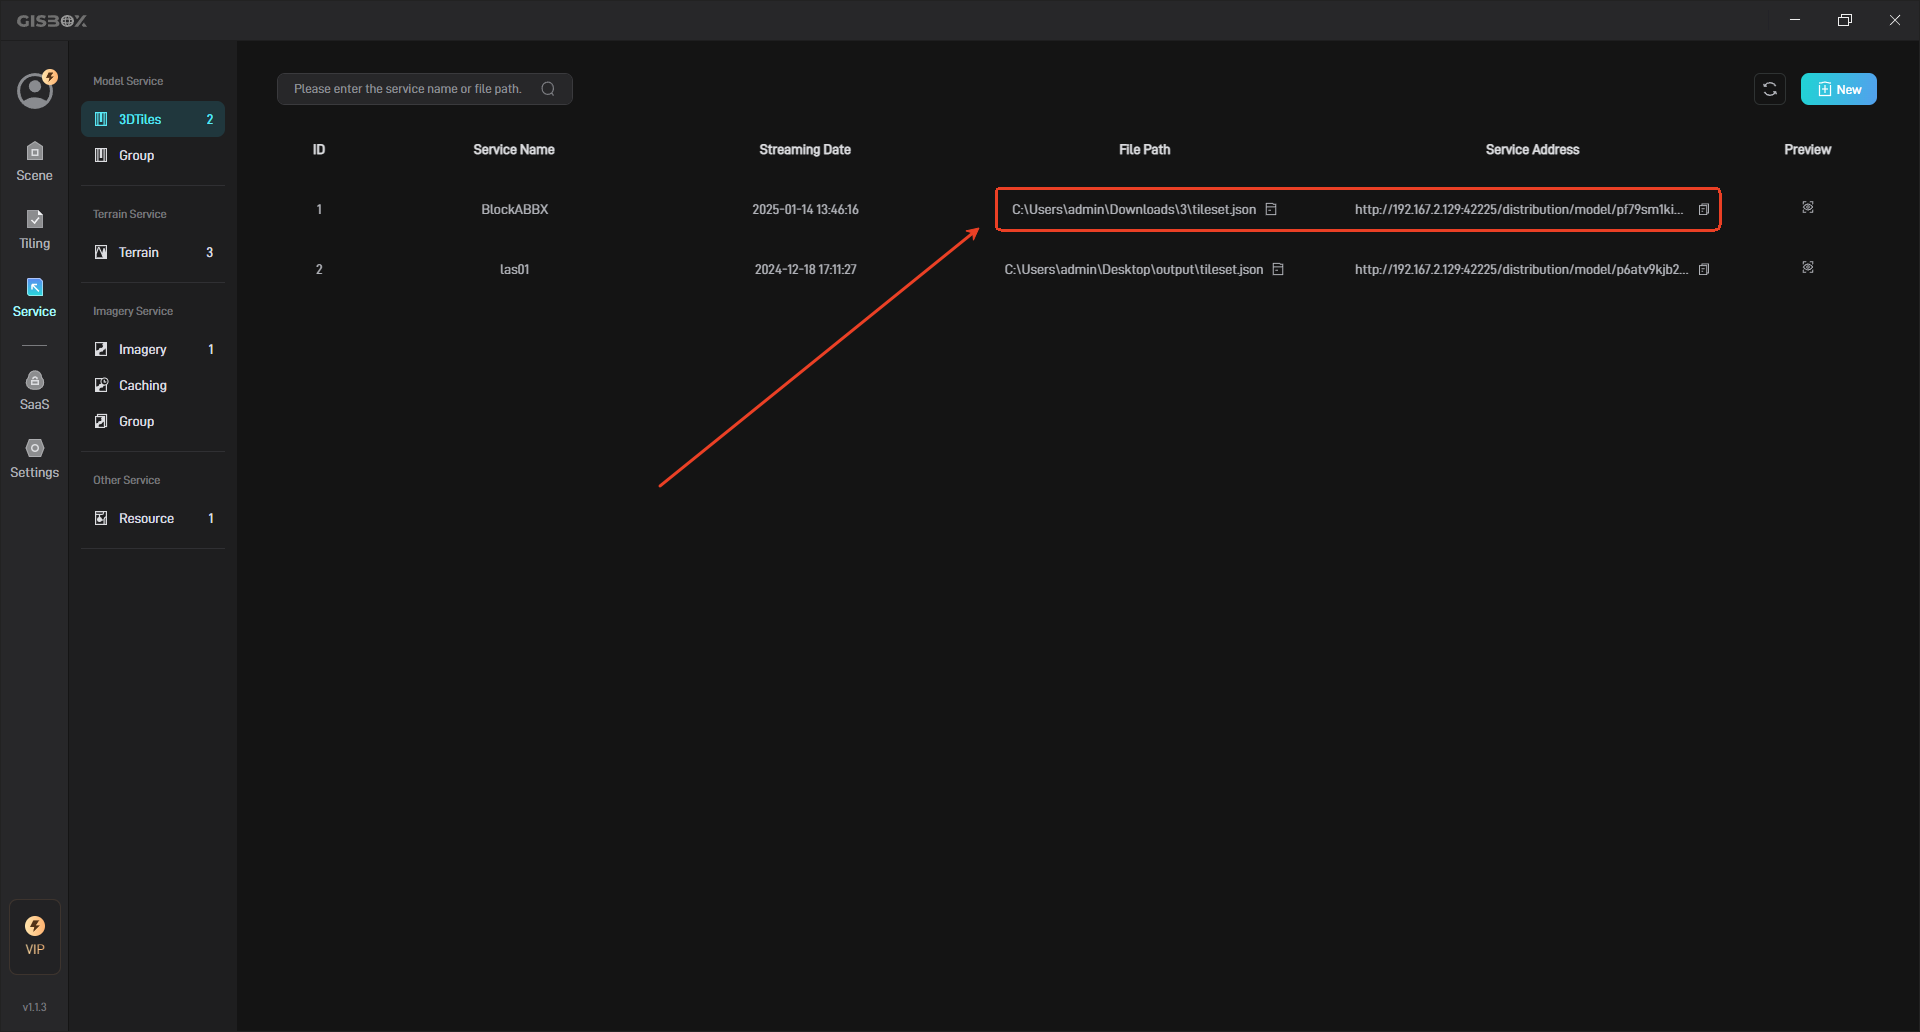Click the 2024-12-18 17:11:27 streaming date
Screen dimensions: 1920x1032
[805, 269]
